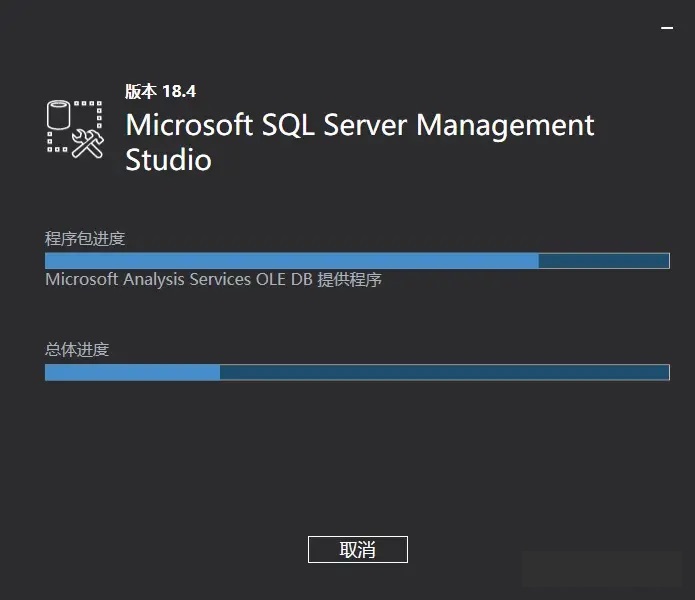Screen dimensions: 695x600
Task: Click the 总体进度 overall progress bar
Action: [357, 372]
